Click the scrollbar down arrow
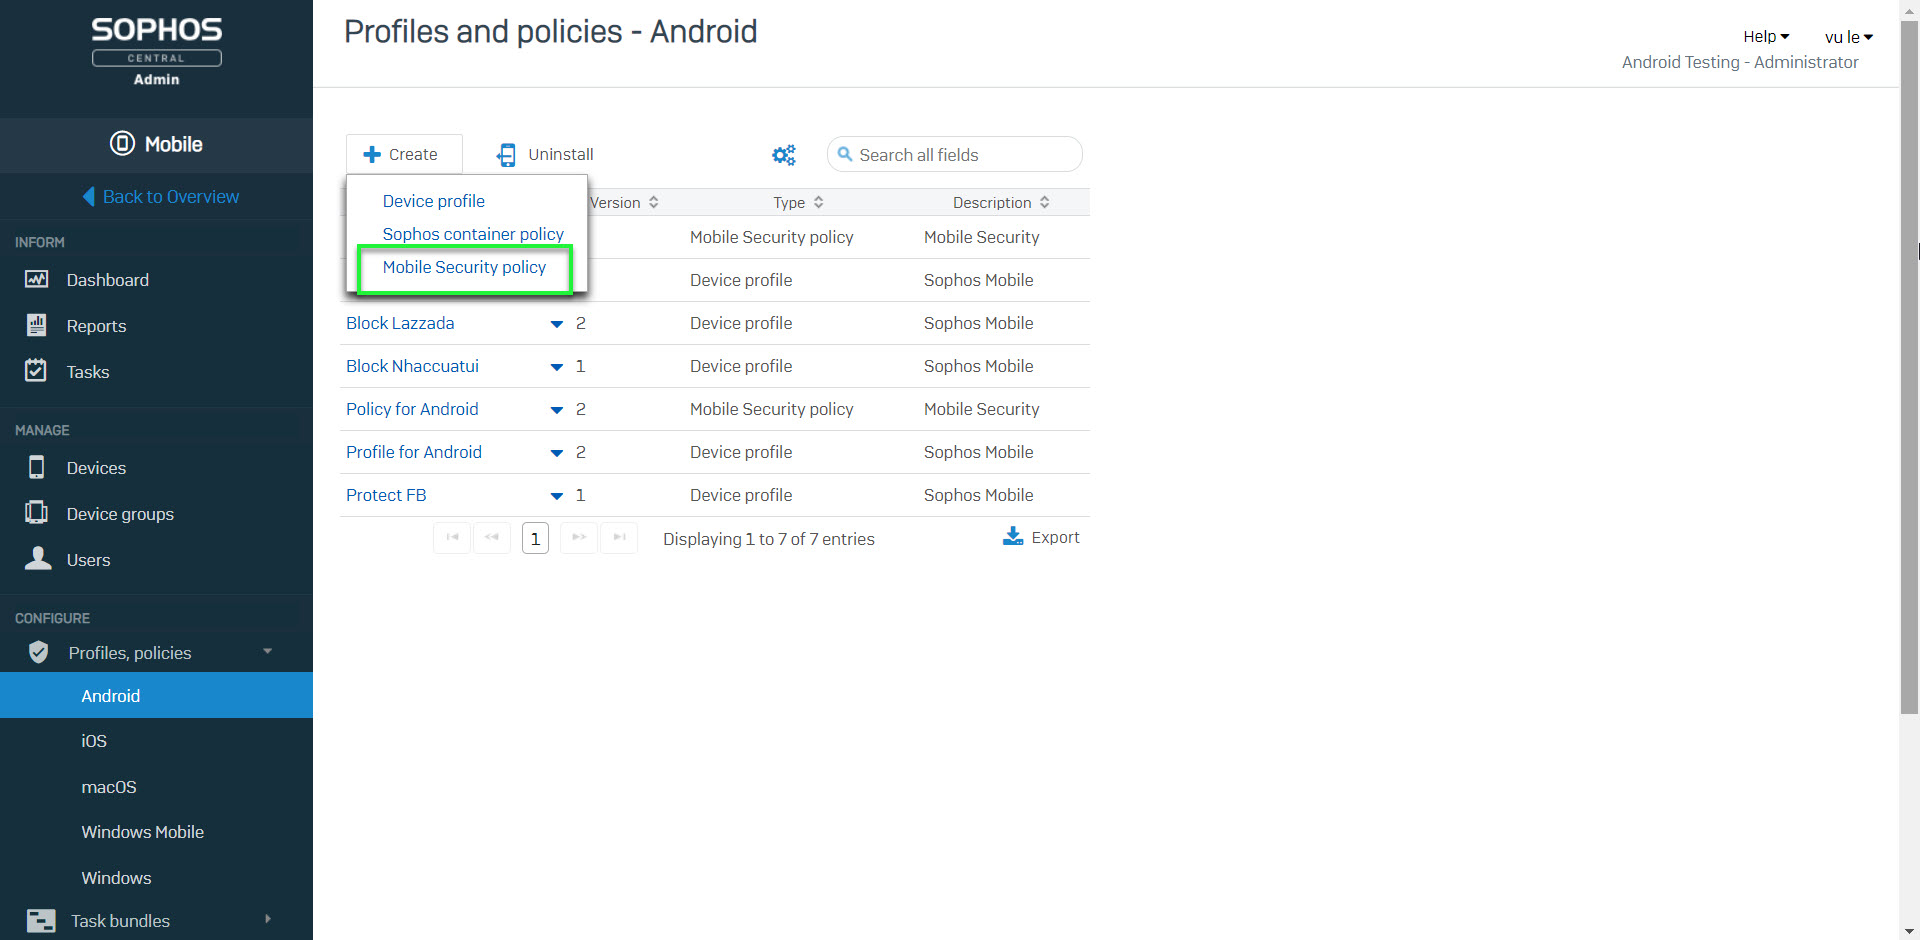This screenshot has height=940, width=1920. pos(1909,930)
